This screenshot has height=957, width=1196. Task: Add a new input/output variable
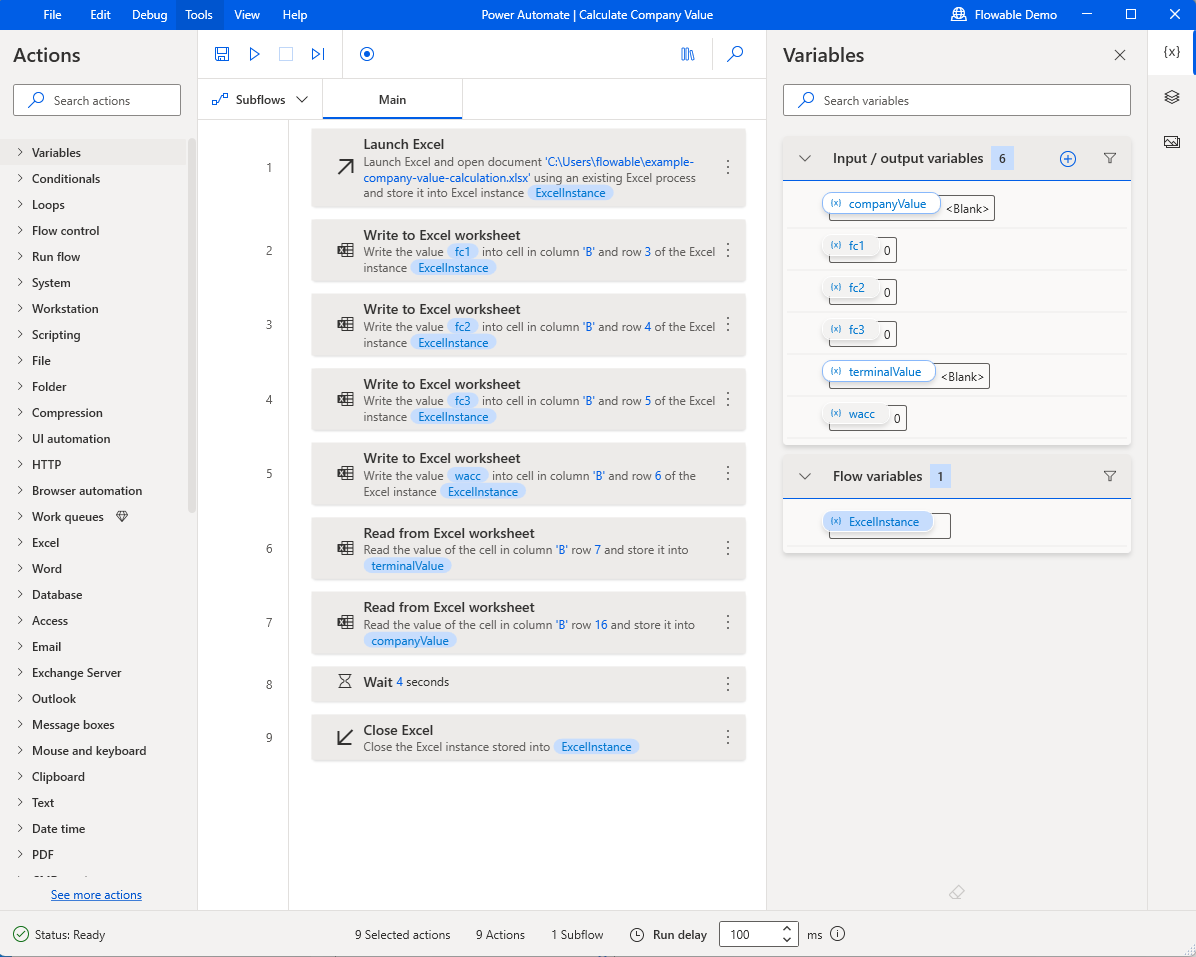(1067, 158)
